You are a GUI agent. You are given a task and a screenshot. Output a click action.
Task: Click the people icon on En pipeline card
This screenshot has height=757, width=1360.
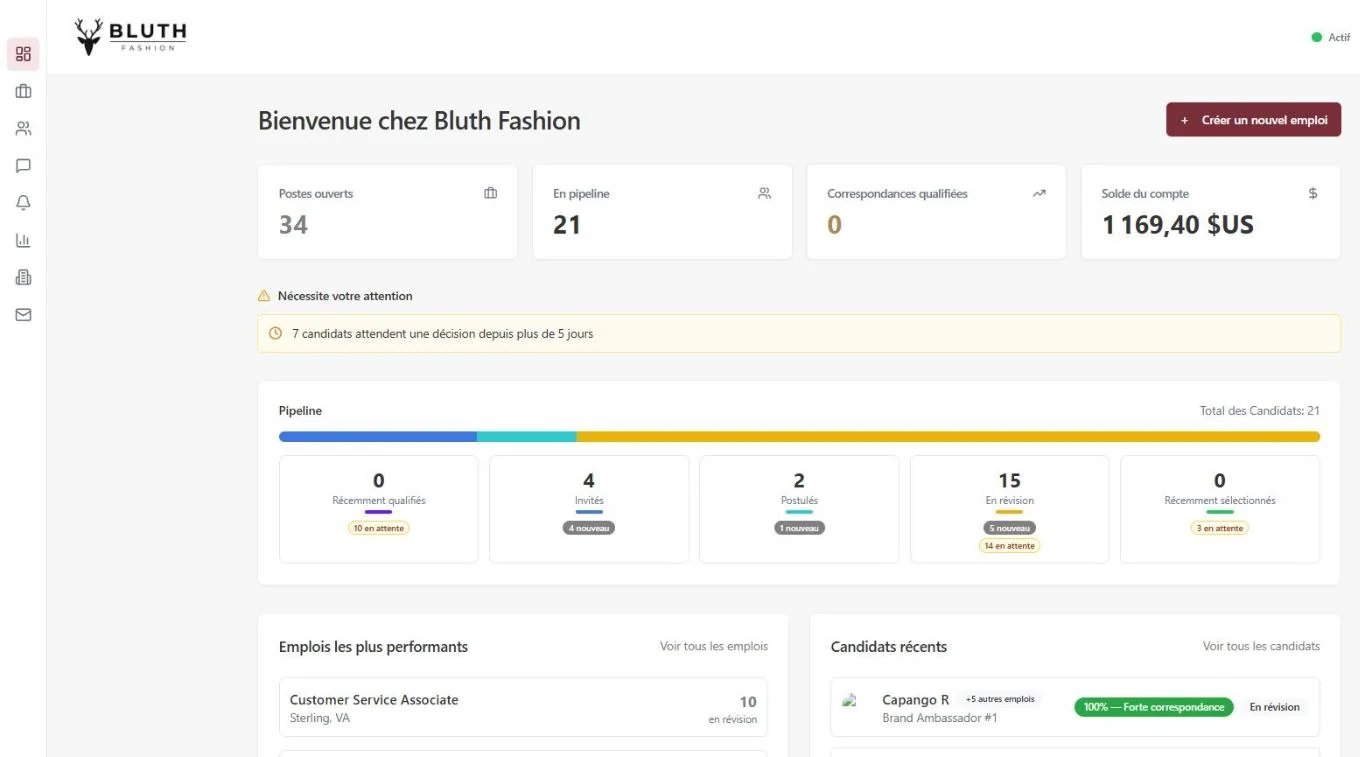click(764, 193)
